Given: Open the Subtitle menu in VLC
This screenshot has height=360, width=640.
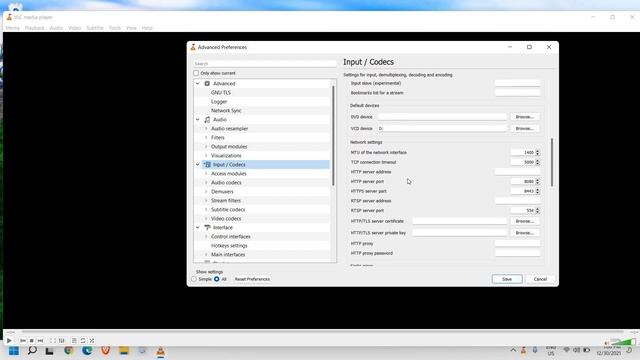Looking at the screenshot, I should click(95, 28).
